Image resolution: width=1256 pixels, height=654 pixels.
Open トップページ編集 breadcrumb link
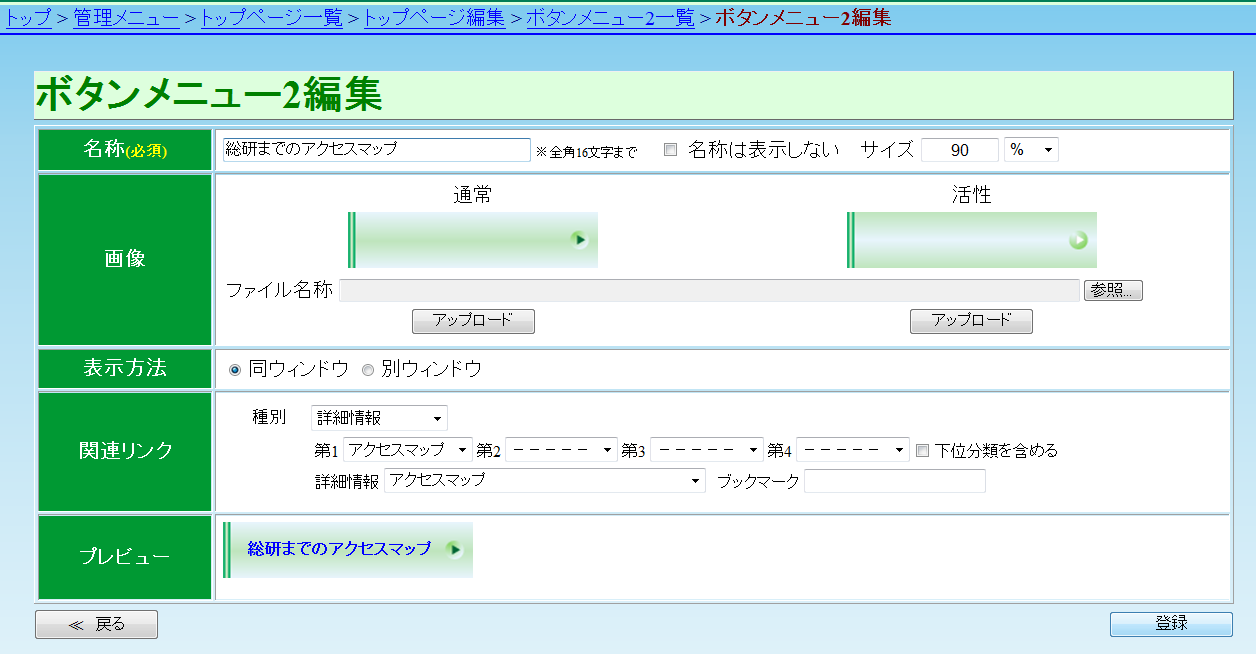[x=434, y=17]
